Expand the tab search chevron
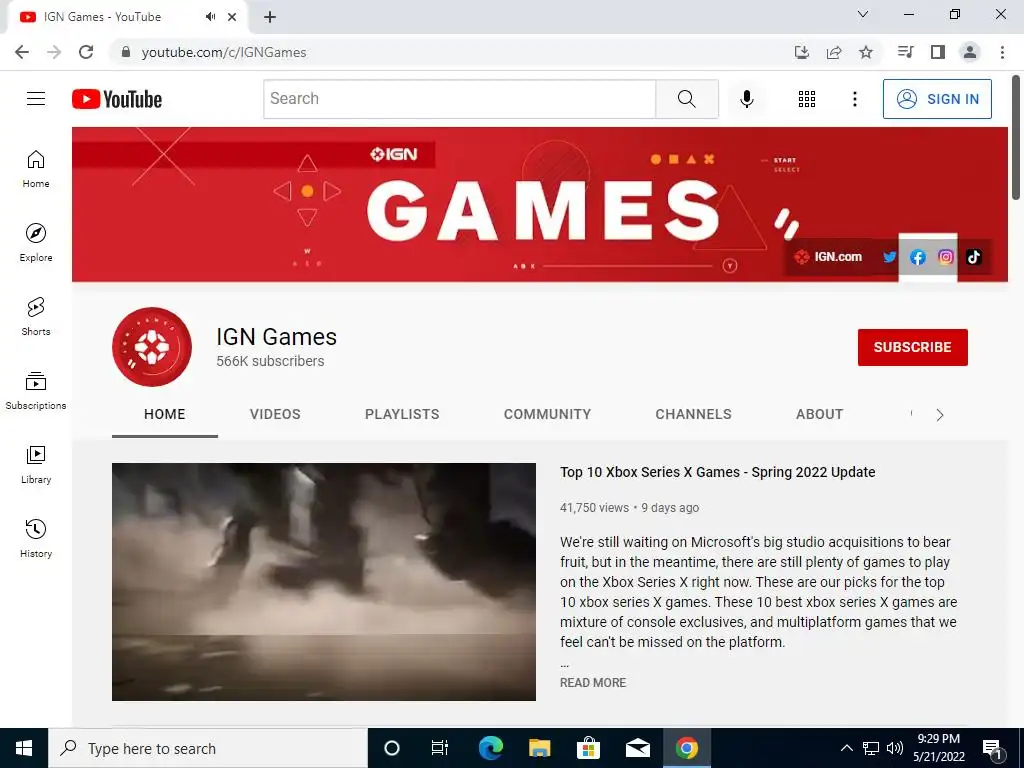This screenshot has height=768, width=1024. click(863, 14)
